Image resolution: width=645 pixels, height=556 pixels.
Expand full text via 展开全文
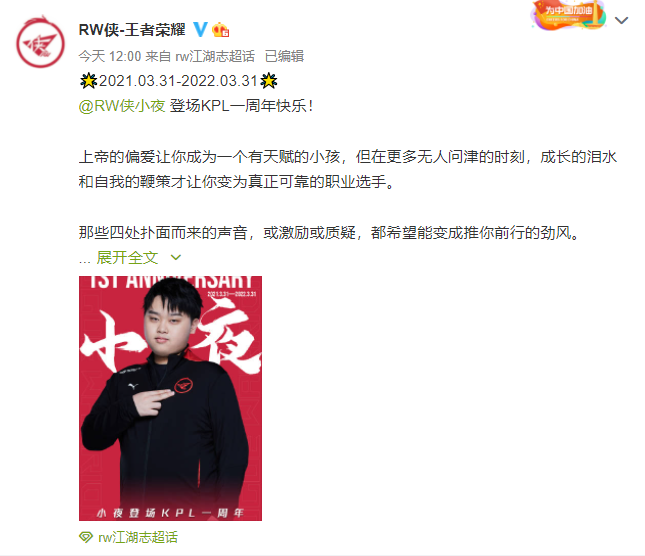click(x=127, y=258)
